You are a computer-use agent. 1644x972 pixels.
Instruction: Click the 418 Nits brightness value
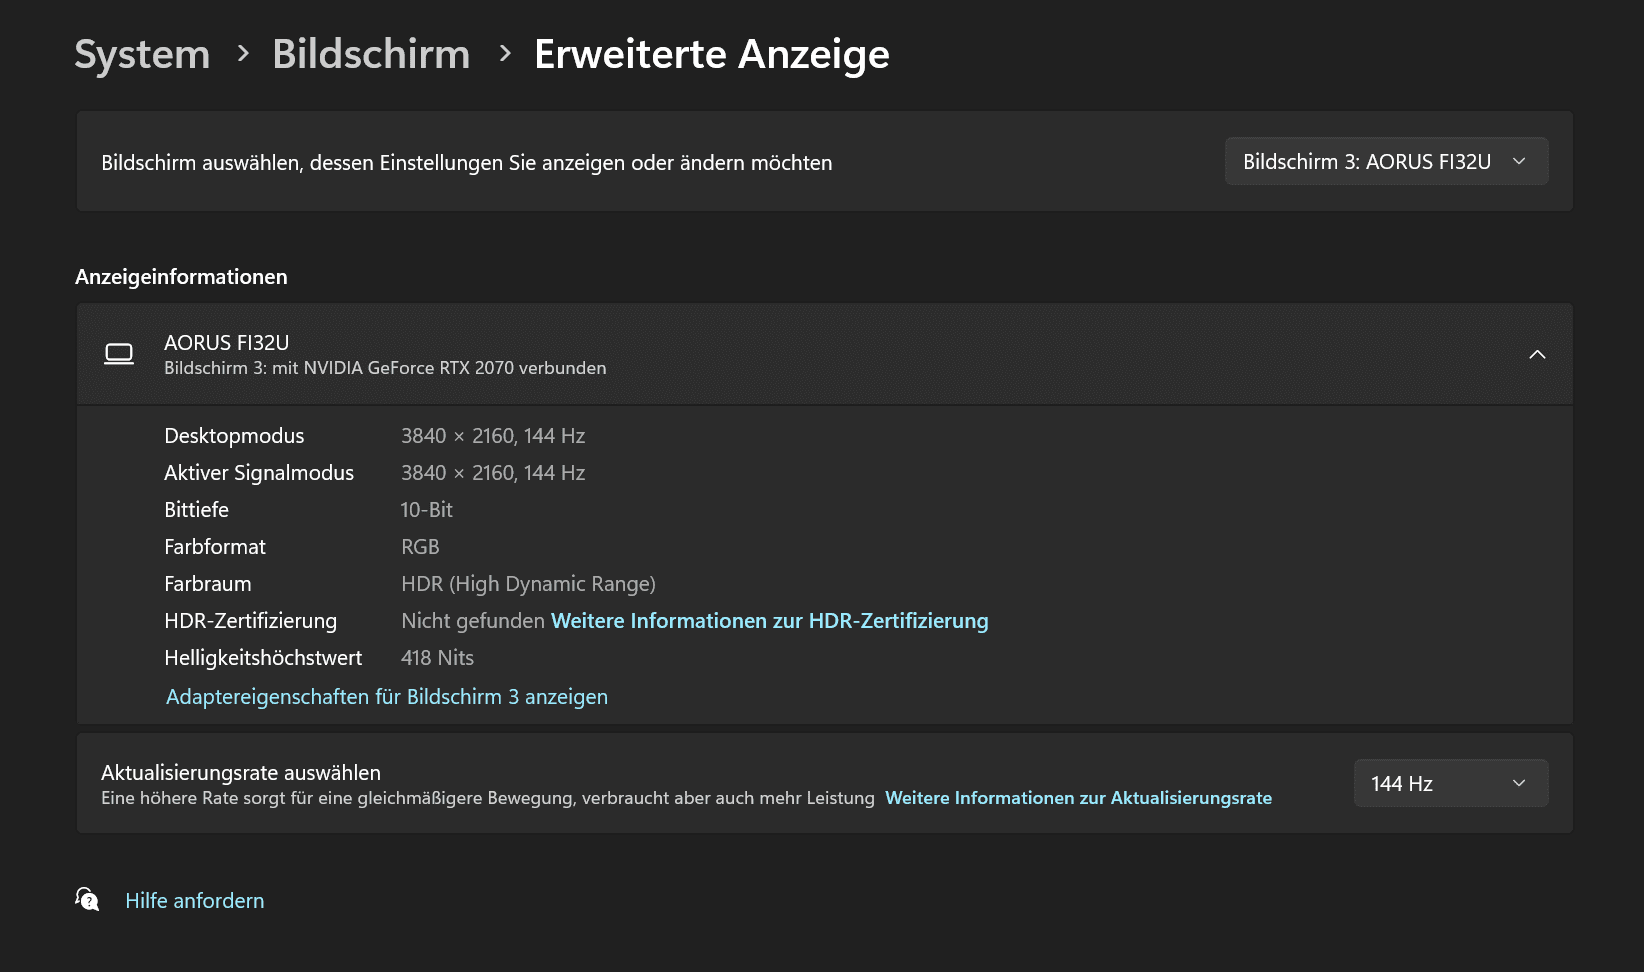[x=437, y=658]
